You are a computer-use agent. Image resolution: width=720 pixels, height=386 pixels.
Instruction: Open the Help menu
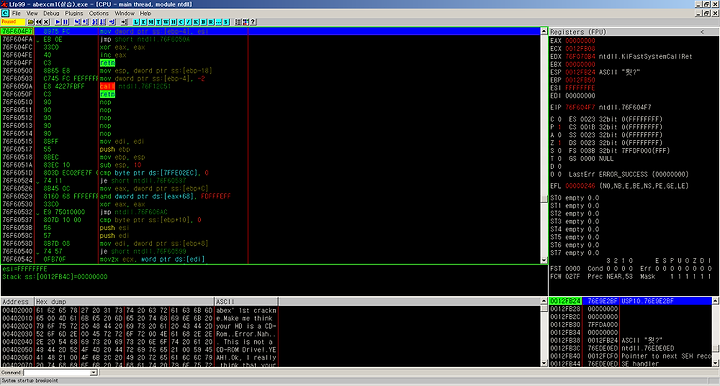point(146,13)
